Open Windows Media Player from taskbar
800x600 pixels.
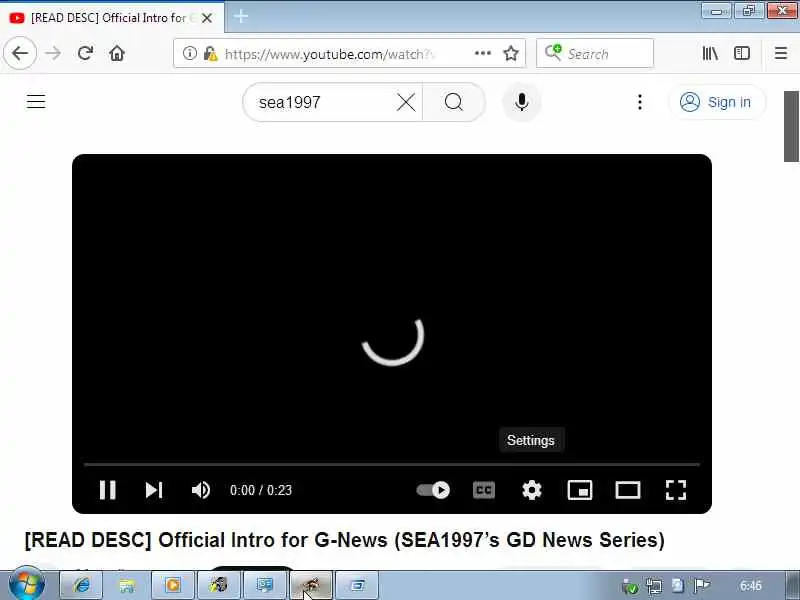[173, 585]
